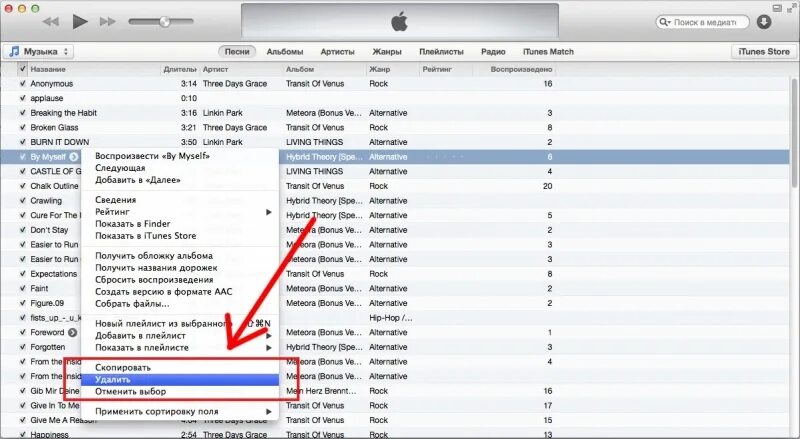
Task: Expand the Добавить в плейлист submenu
Action: tap(180, 335)
